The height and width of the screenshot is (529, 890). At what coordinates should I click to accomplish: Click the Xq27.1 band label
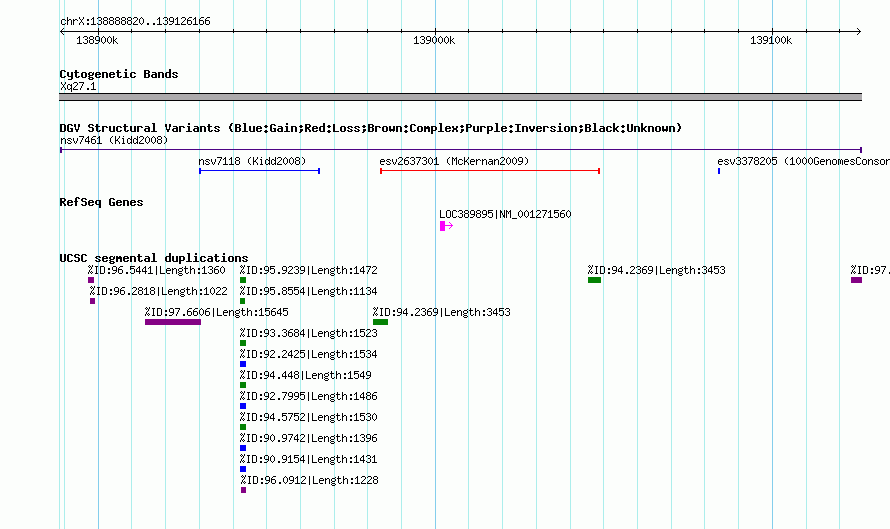78,86
